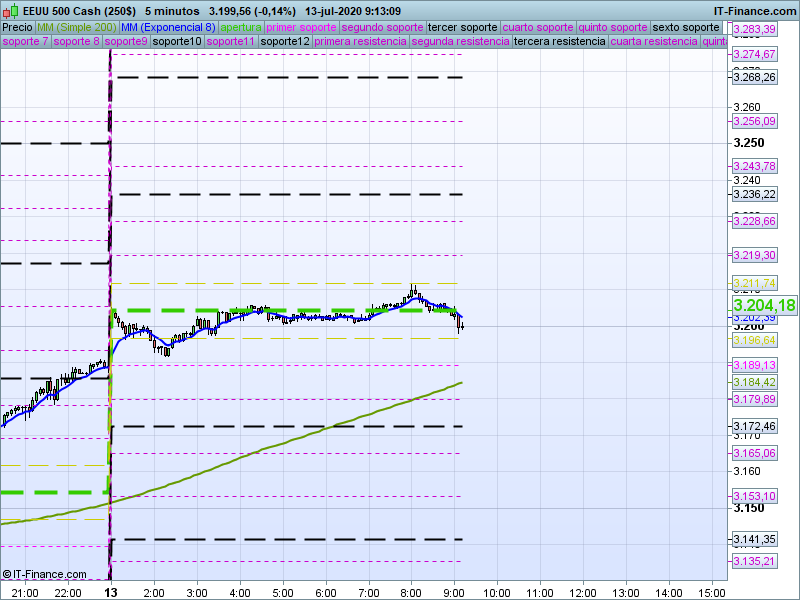Click the bold 13 date marker on time axis
This screenshot has height=600, width=800.
109,592
